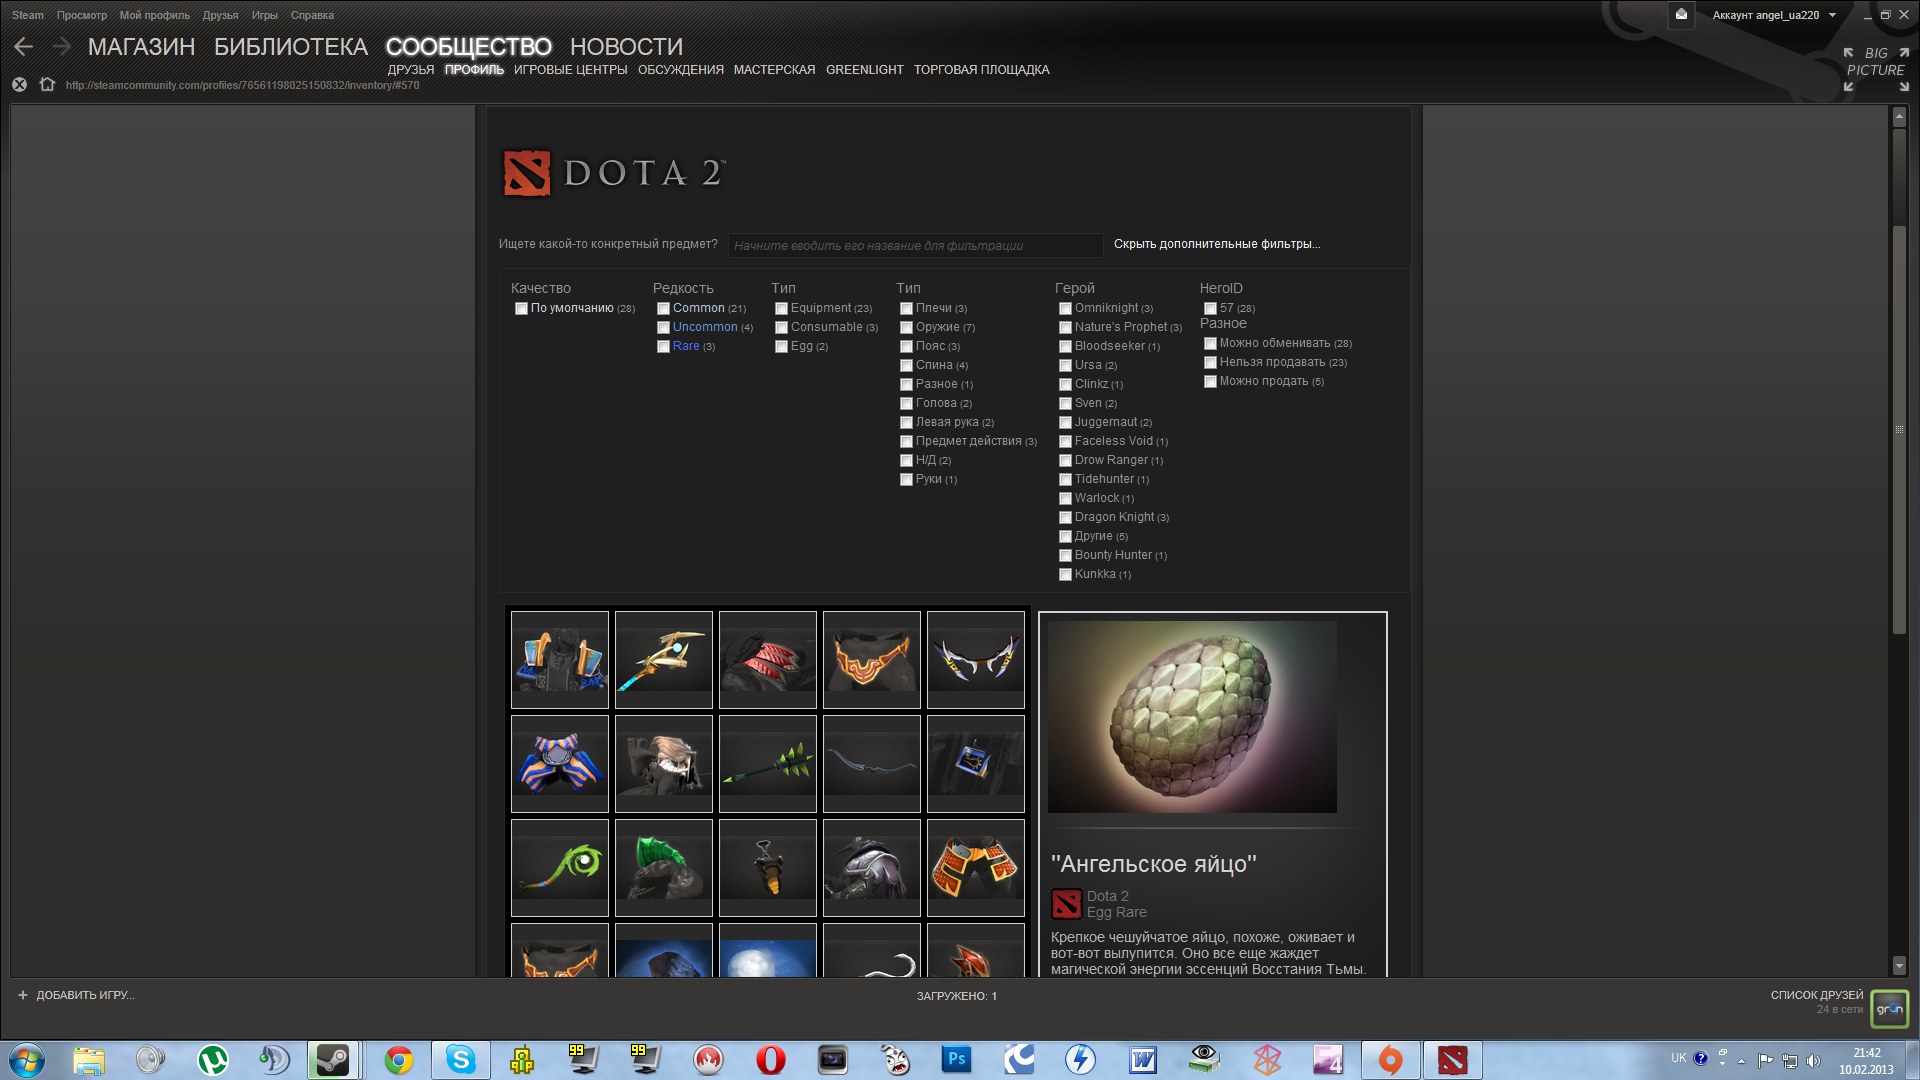This screenshot has width=1920, height=1080.
Task: Click the scrollbar down arrow
Action: tap(1899, 965)
